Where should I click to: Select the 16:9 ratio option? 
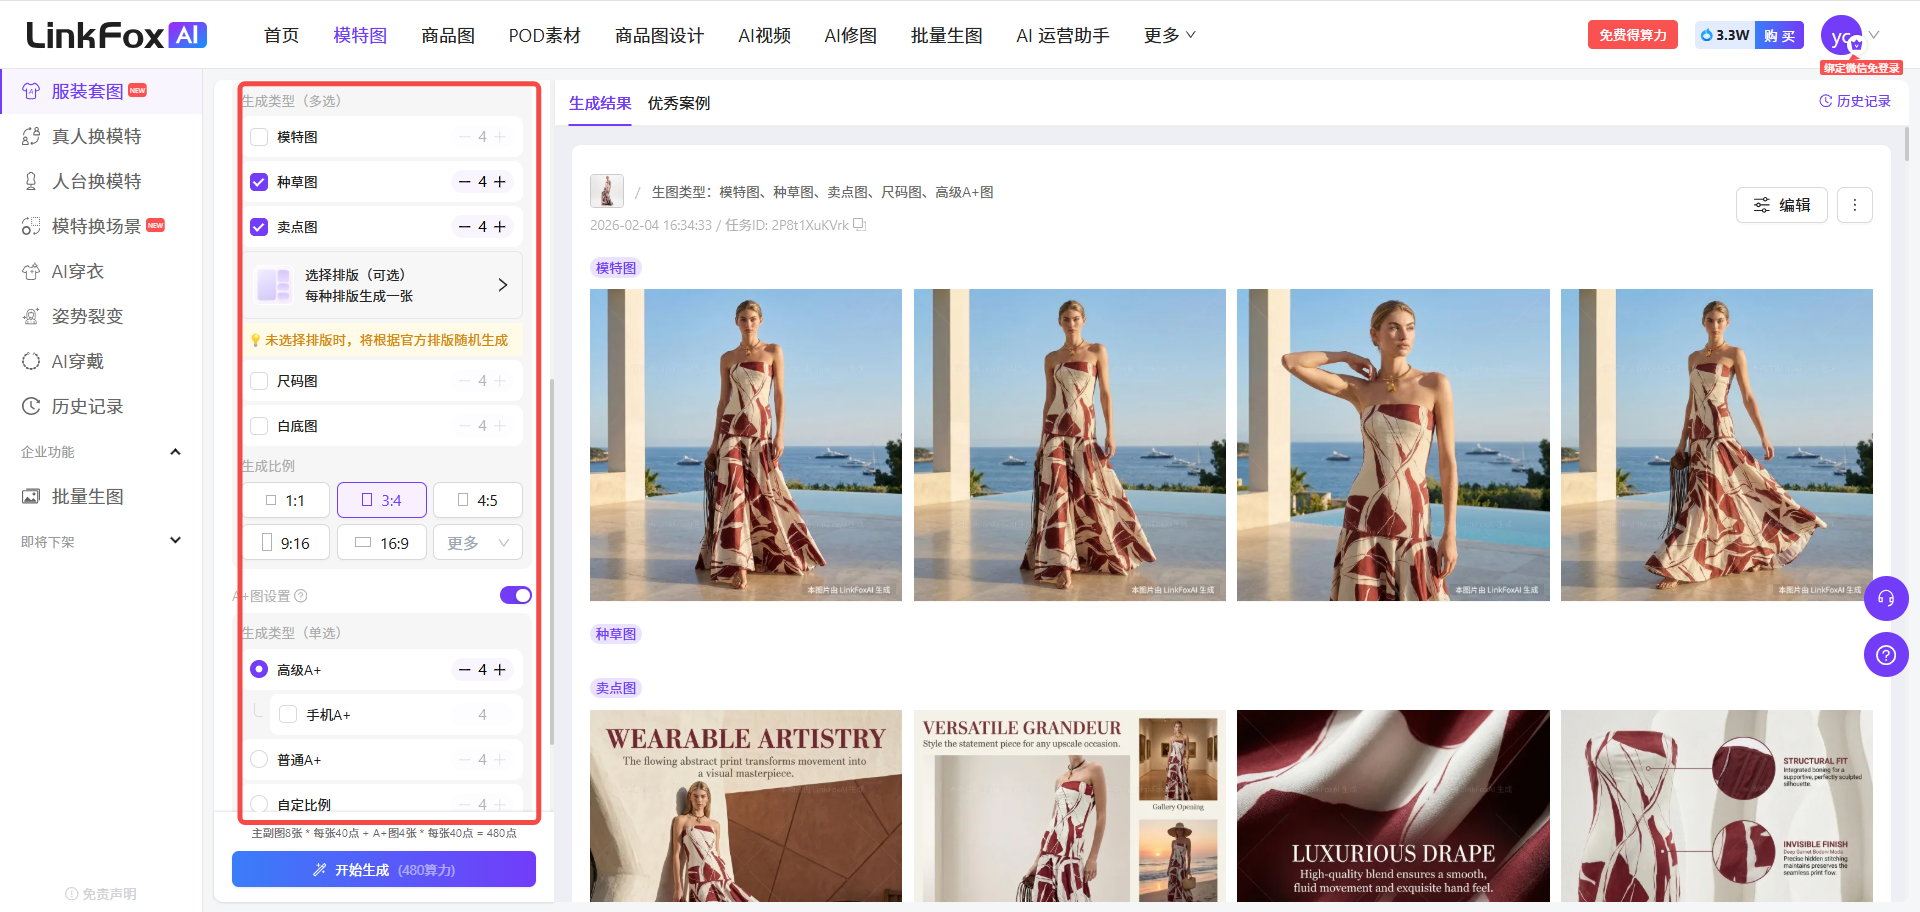(382, 543)
